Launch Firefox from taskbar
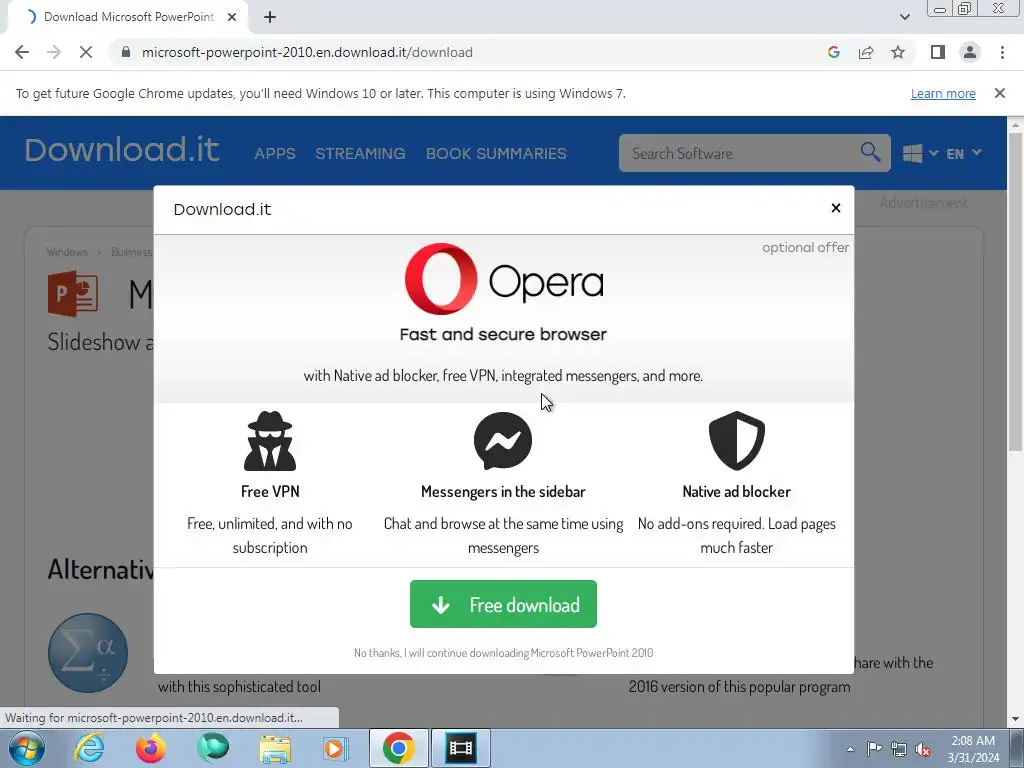 pos(151,748)
